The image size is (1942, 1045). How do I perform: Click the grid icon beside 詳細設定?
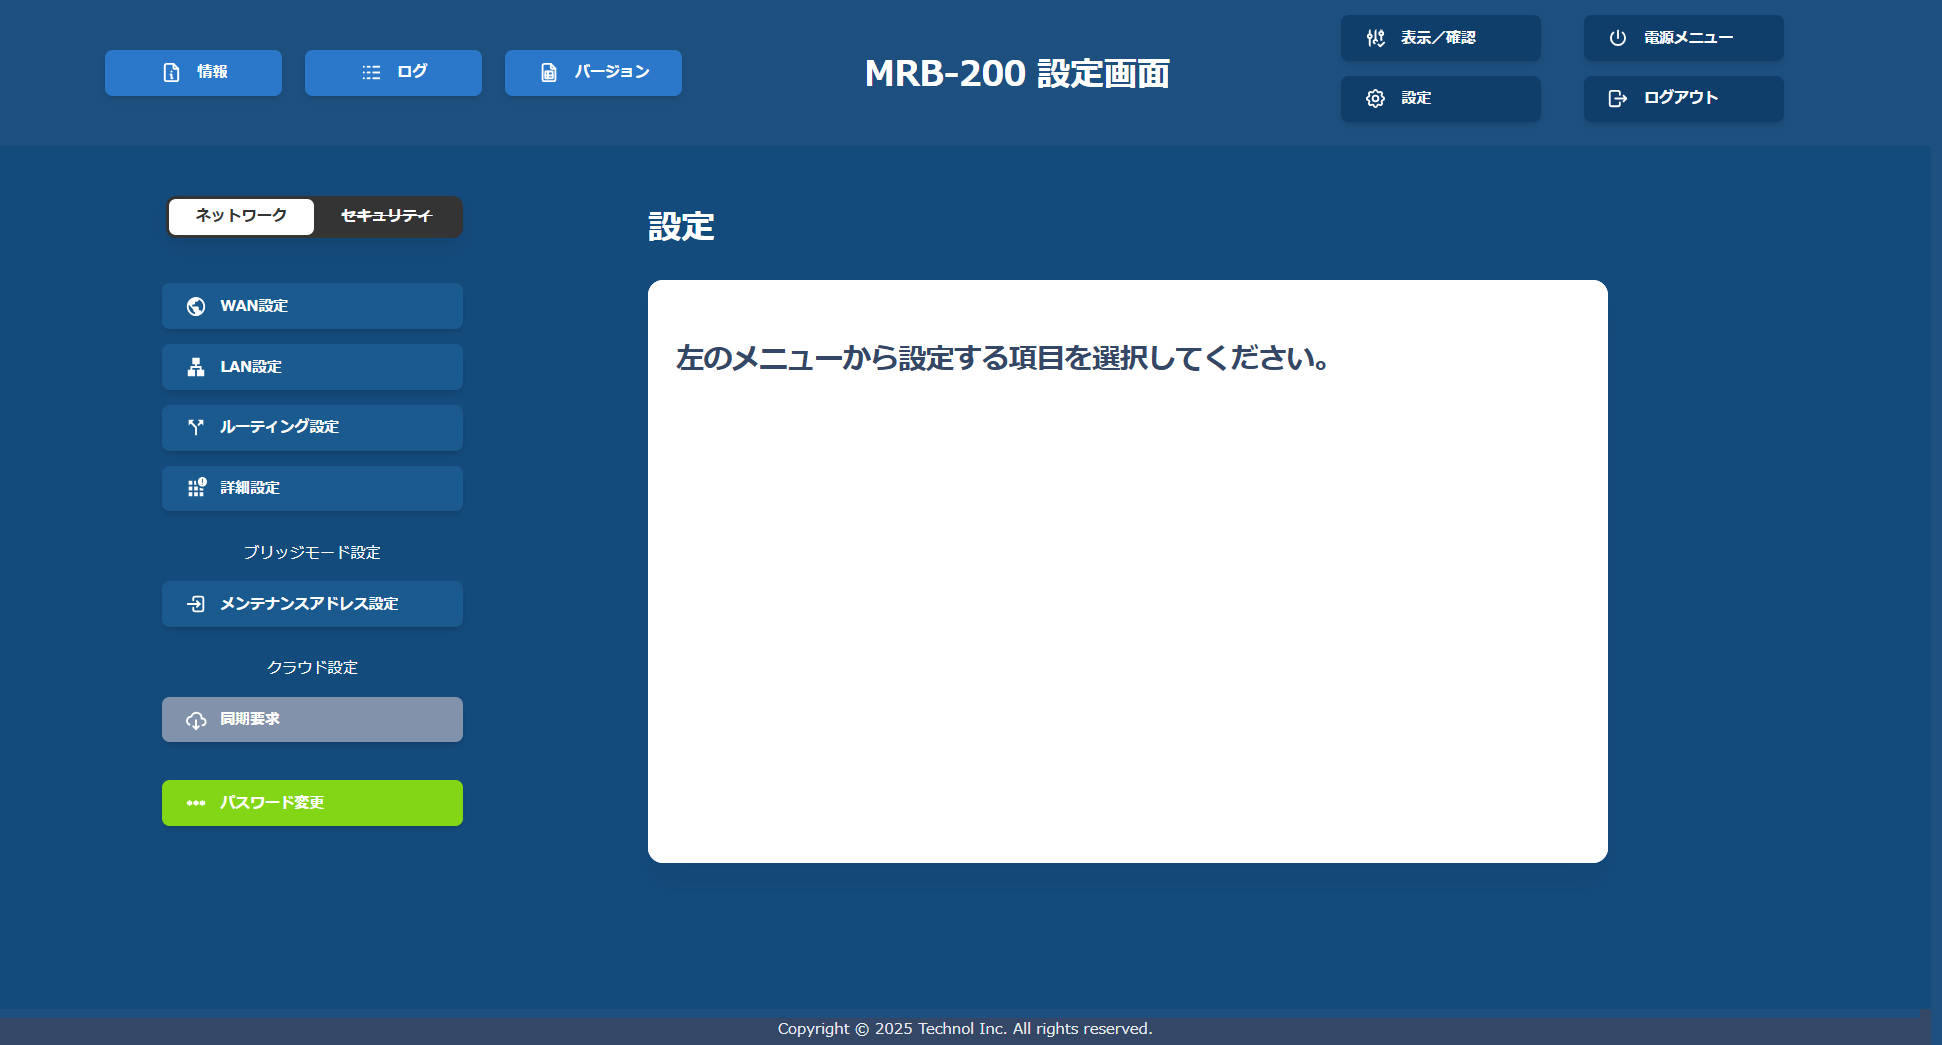[x=196, y=488]
